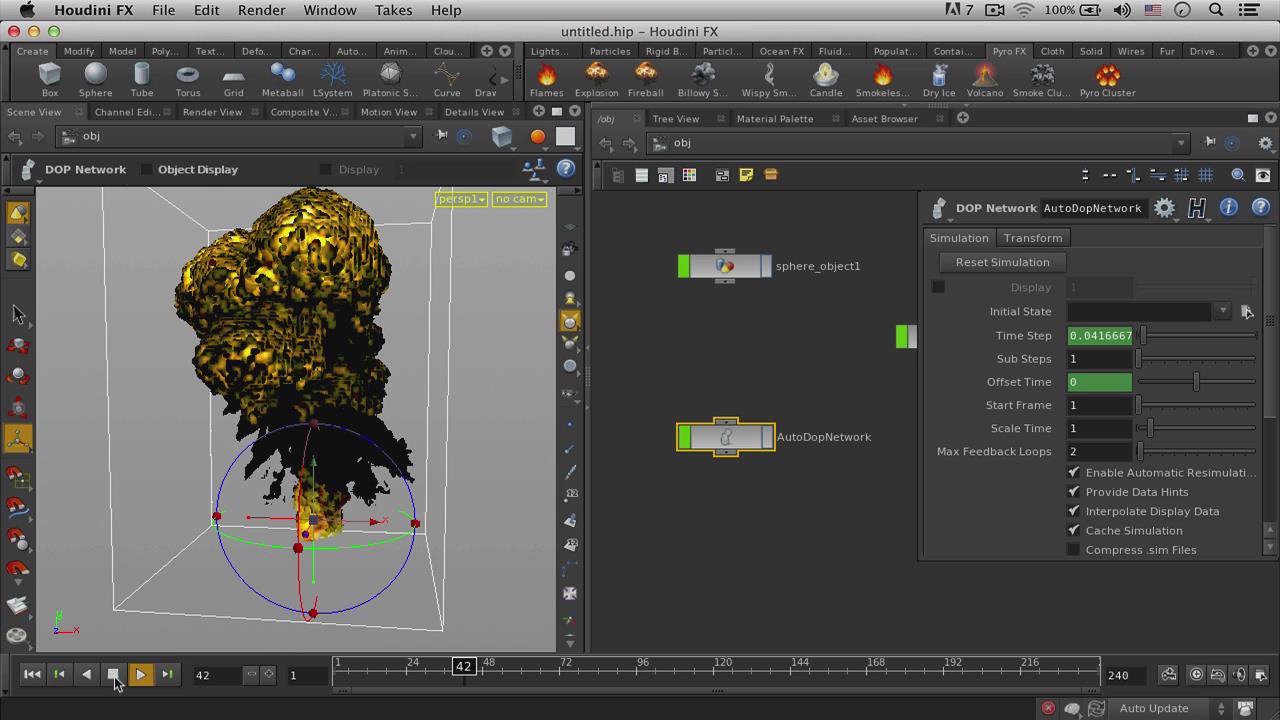Expand the scene view obj path dropdown
The height and width of the screenshot is (720, 1280).
click(x=412, y=136)
